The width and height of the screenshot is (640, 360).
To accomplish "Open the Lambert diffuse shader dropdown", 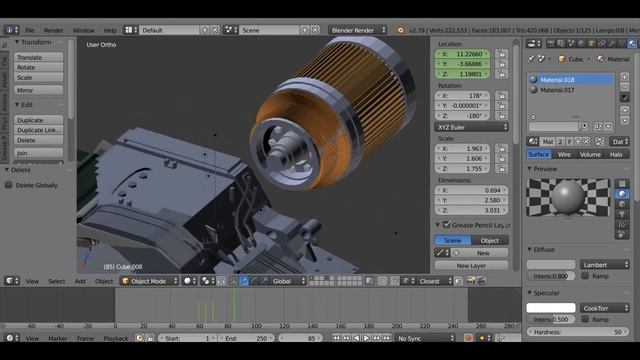I will point(604,264).
